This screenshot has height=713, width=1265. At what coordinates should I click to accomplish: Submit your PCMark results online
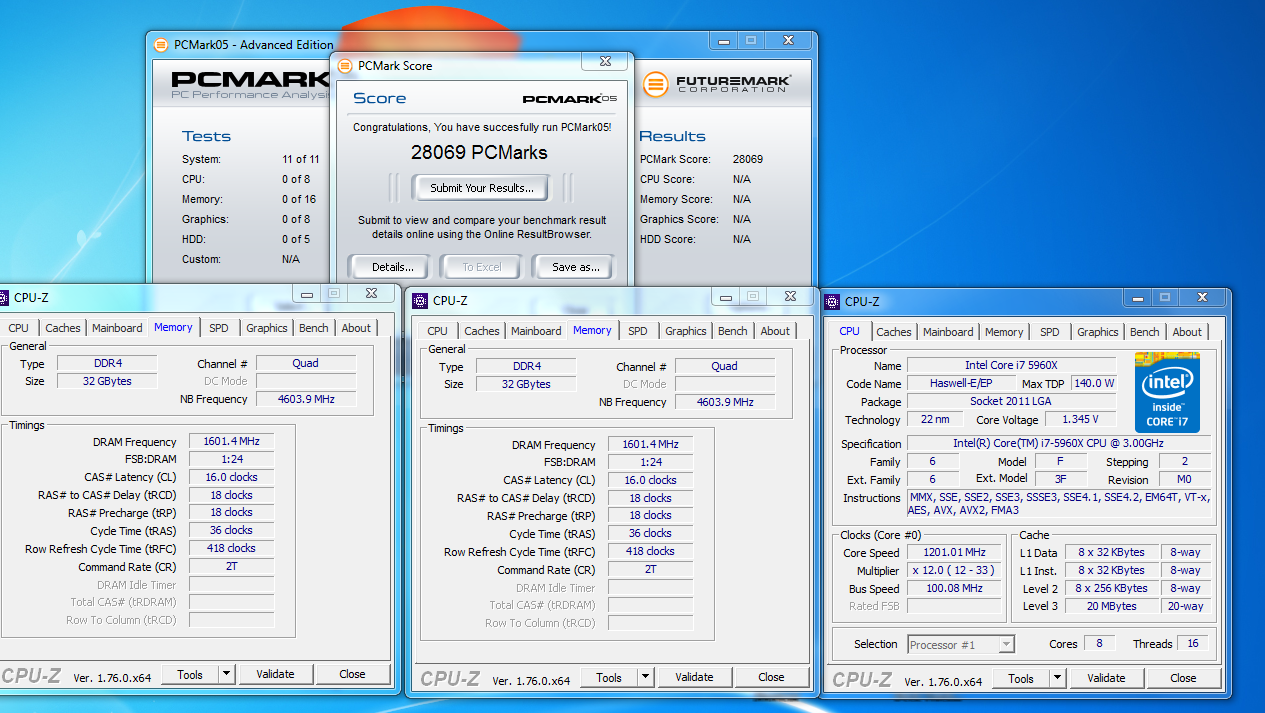coord(482,188)
